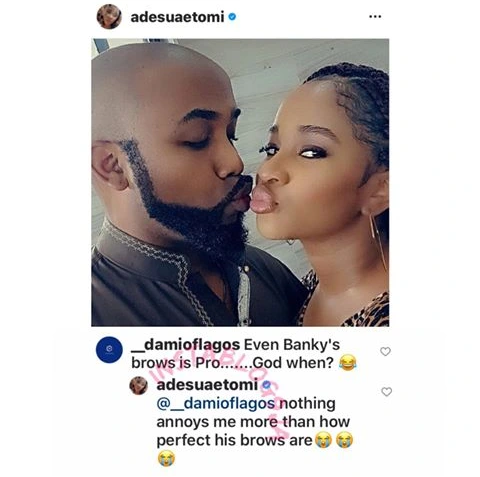
Task: Open adesuaetomi username in the reply comment
Action: (207, 385)
